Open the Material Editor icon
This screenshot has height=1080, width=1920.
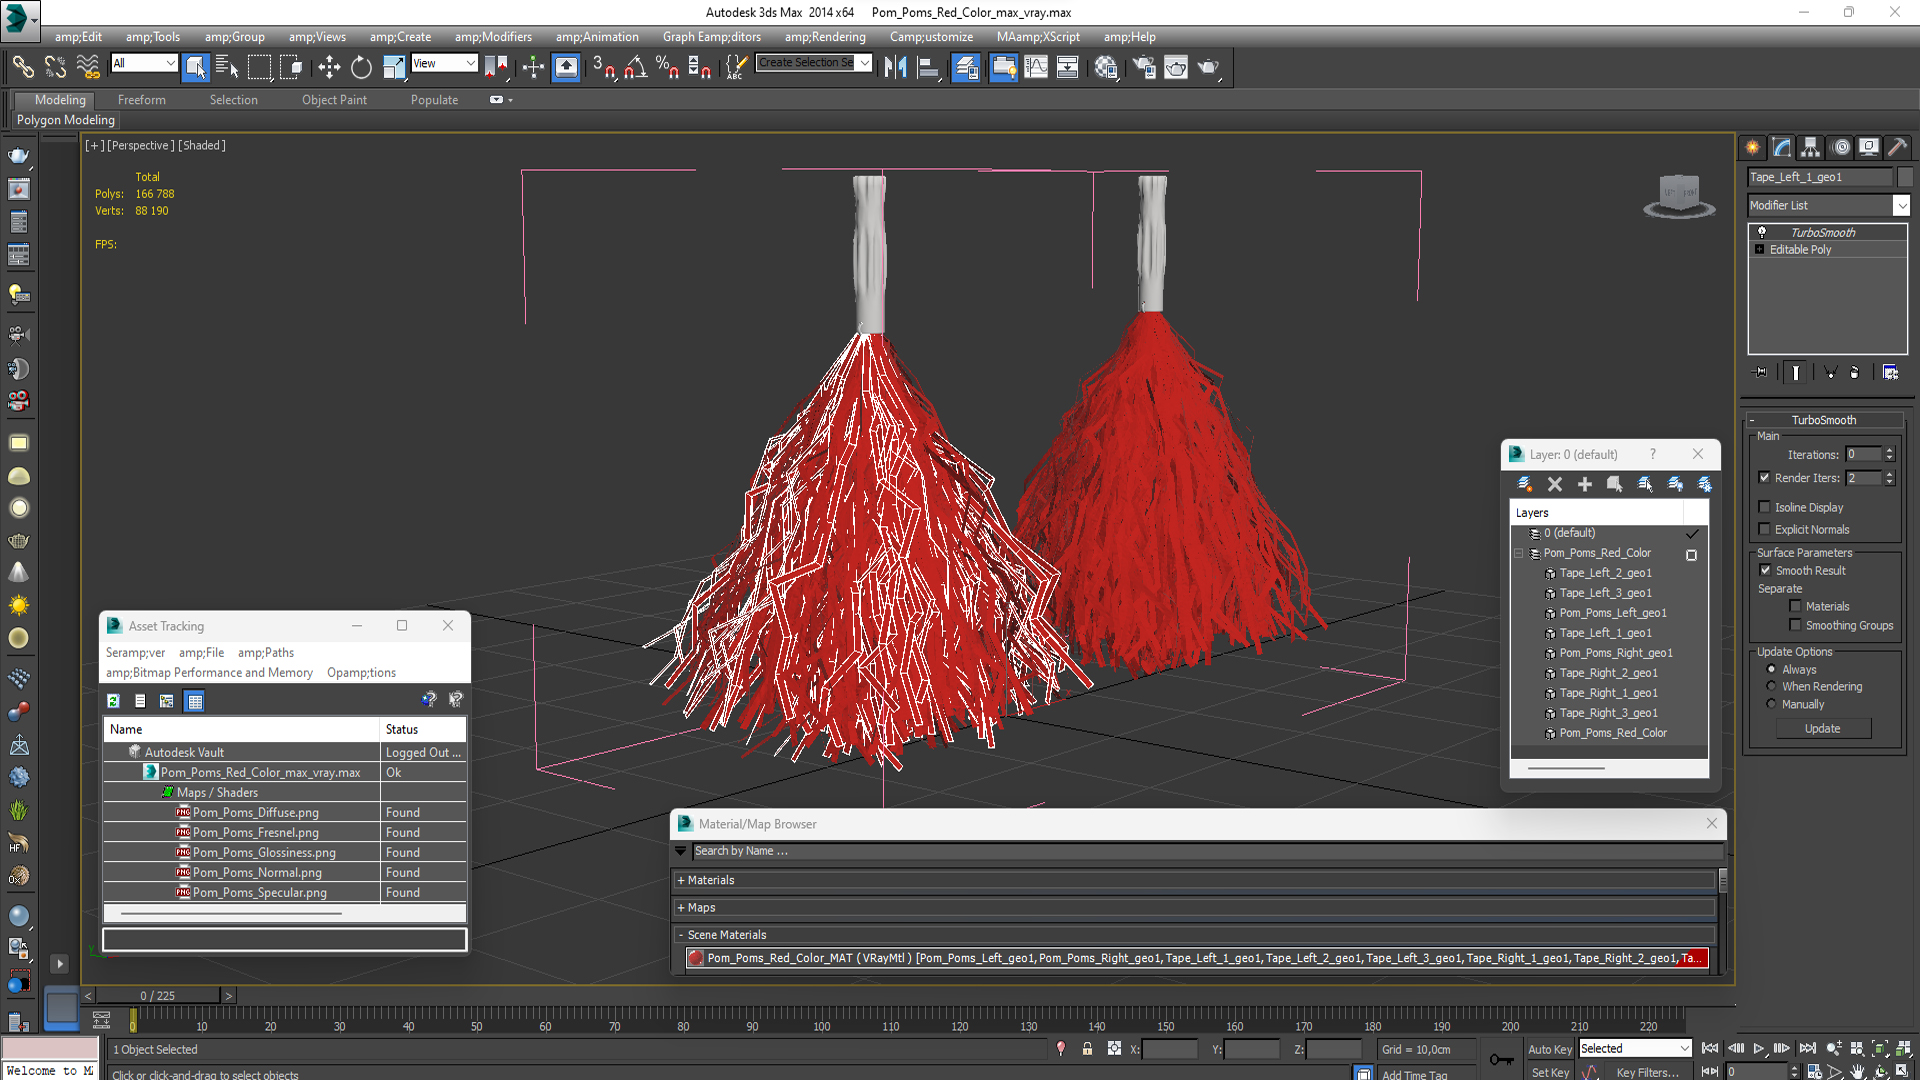(1106, 67)
